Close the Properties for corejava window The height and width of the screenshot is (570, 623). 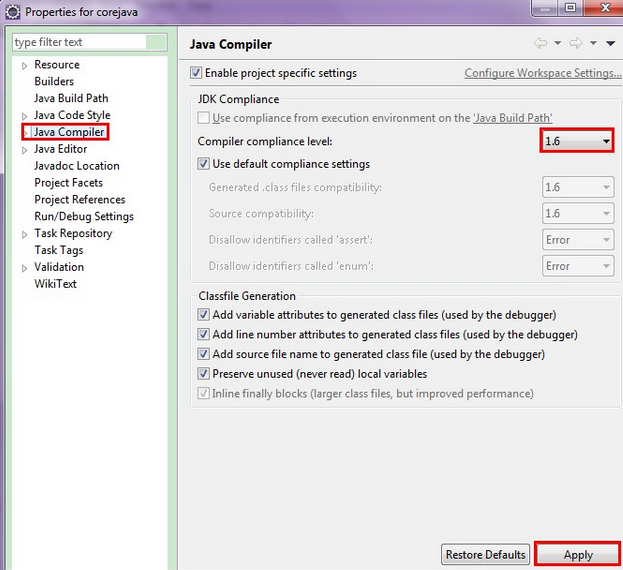(604, 7)
